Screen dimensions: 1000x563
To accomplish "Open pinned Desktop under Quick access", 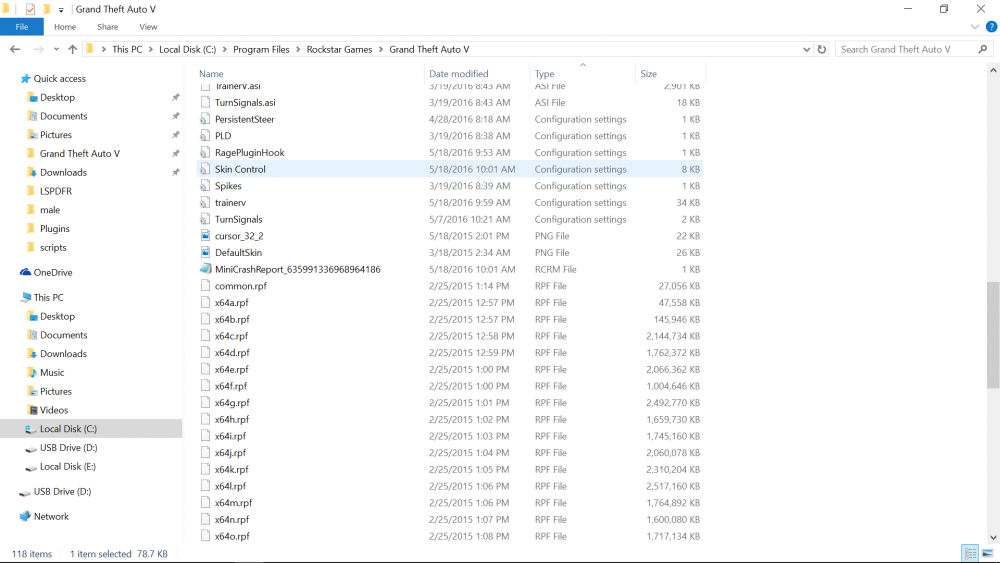I will (57, 98).
